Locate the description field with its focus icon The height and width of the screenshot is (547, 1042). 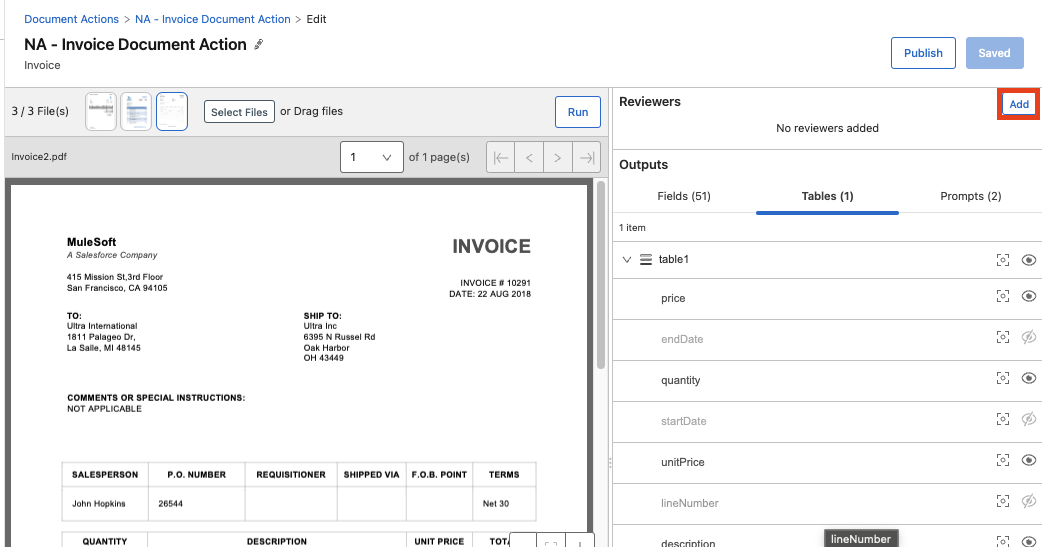click(x=1003, y=541)
